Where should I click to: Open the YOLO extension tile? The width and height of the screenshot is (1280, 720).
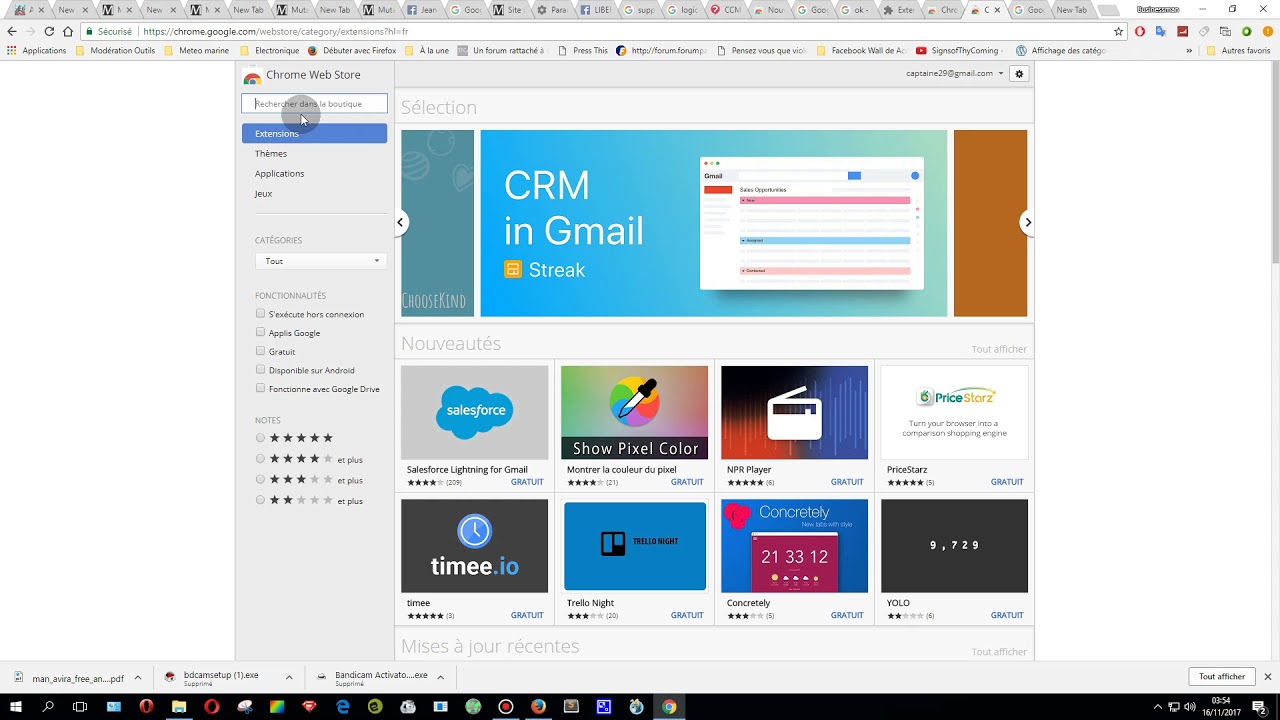pyautogui.click(x=954, y=560)
